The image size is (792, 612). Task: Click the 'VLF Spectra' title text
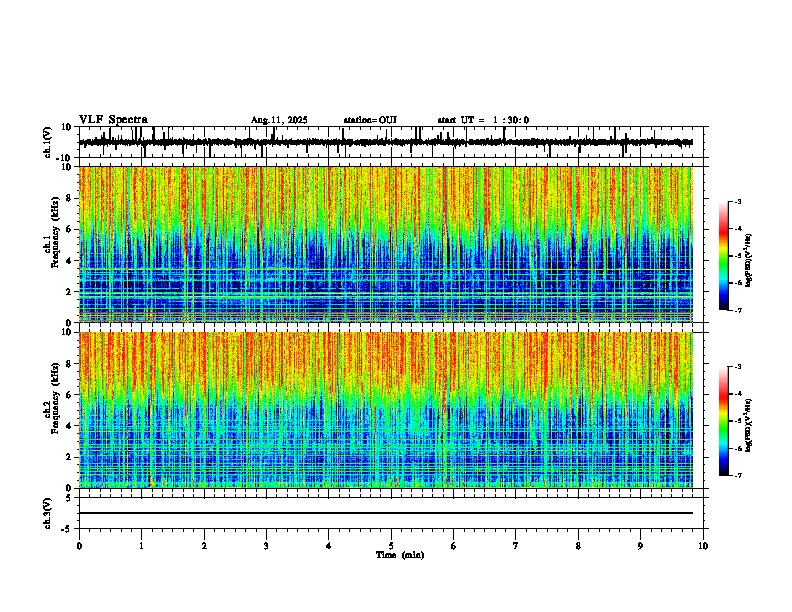pos(113,120)
